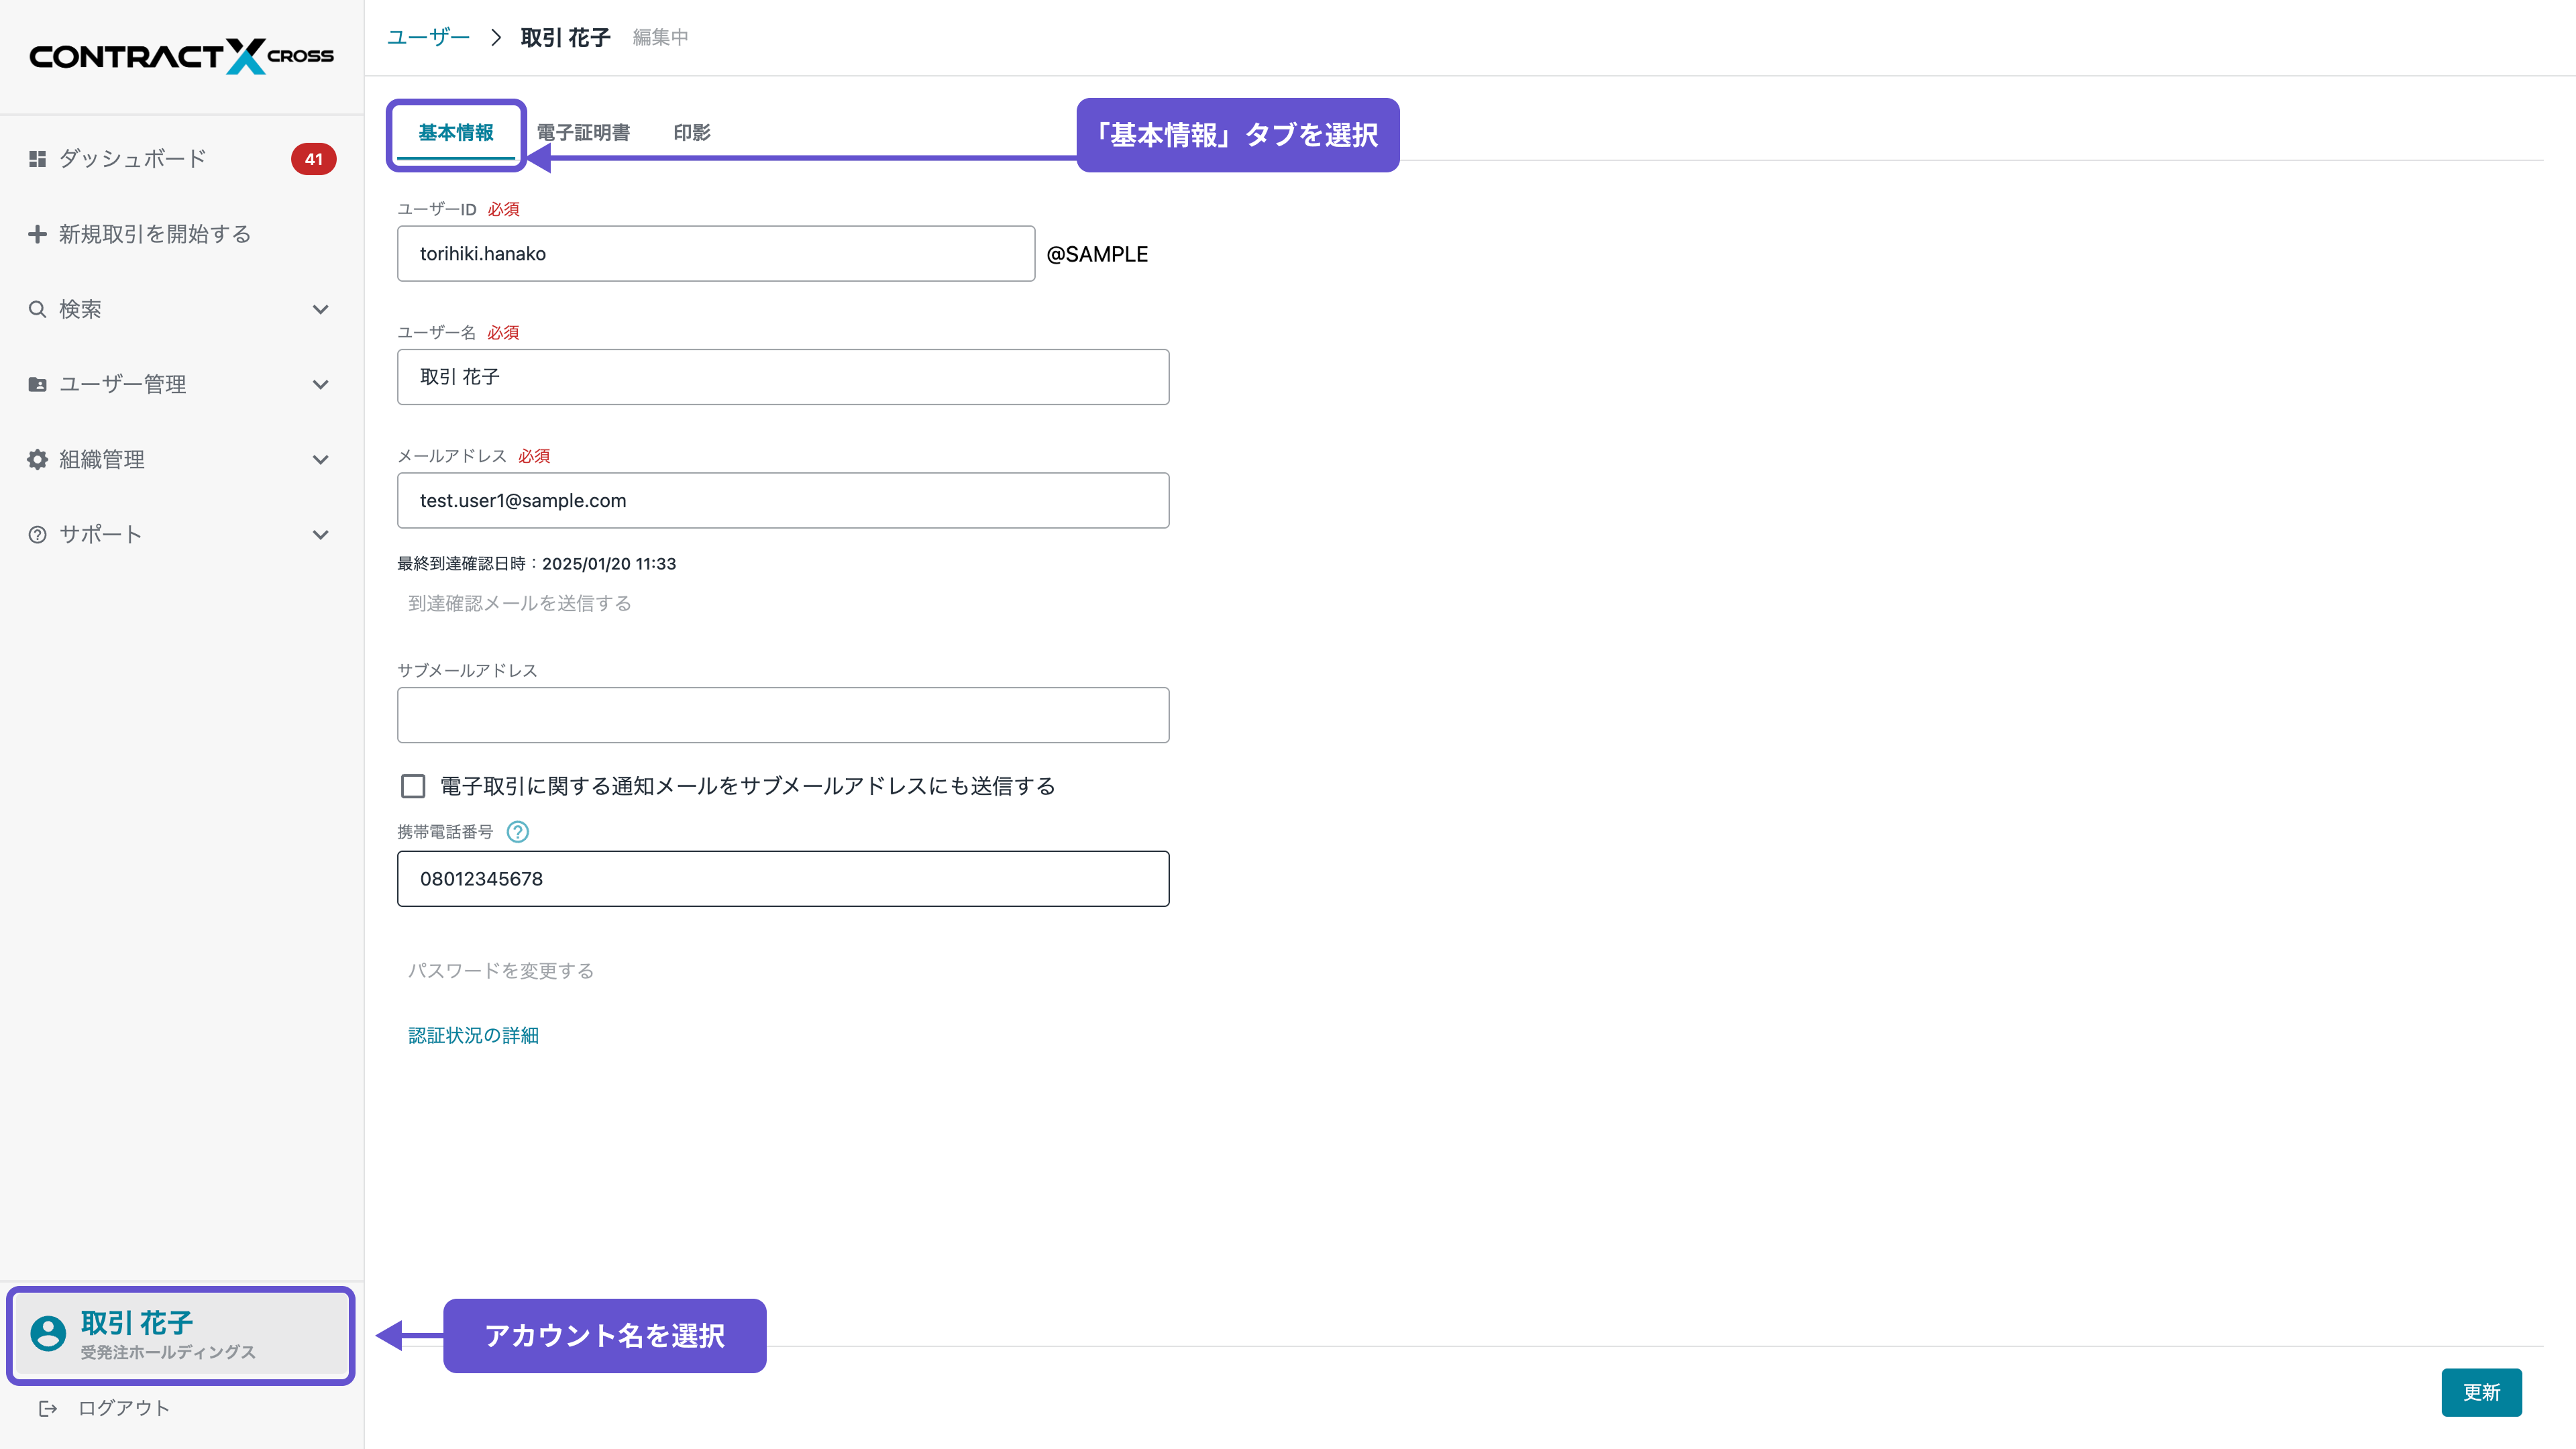Click the organization management gear icon
The height and width of the screenshot is (1449, 2576).
37,459
